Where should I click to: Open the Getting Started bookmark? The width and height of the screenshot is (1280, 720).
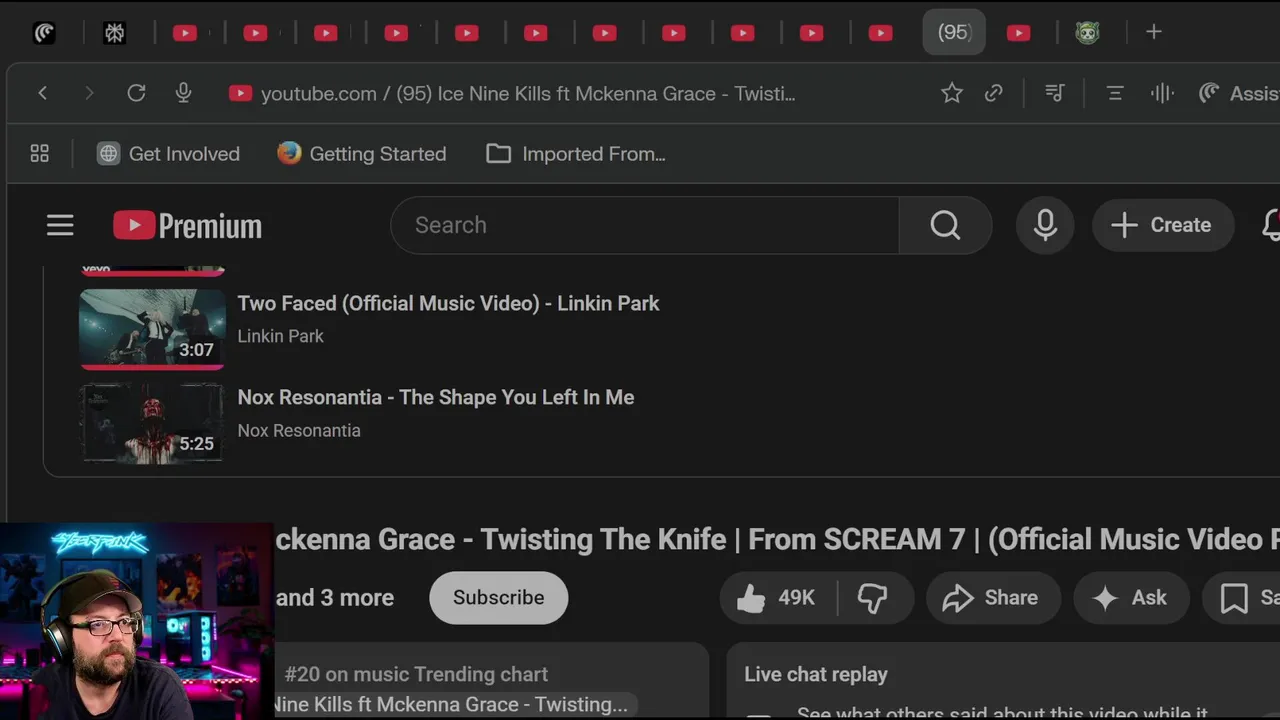[x=362, y=153]
